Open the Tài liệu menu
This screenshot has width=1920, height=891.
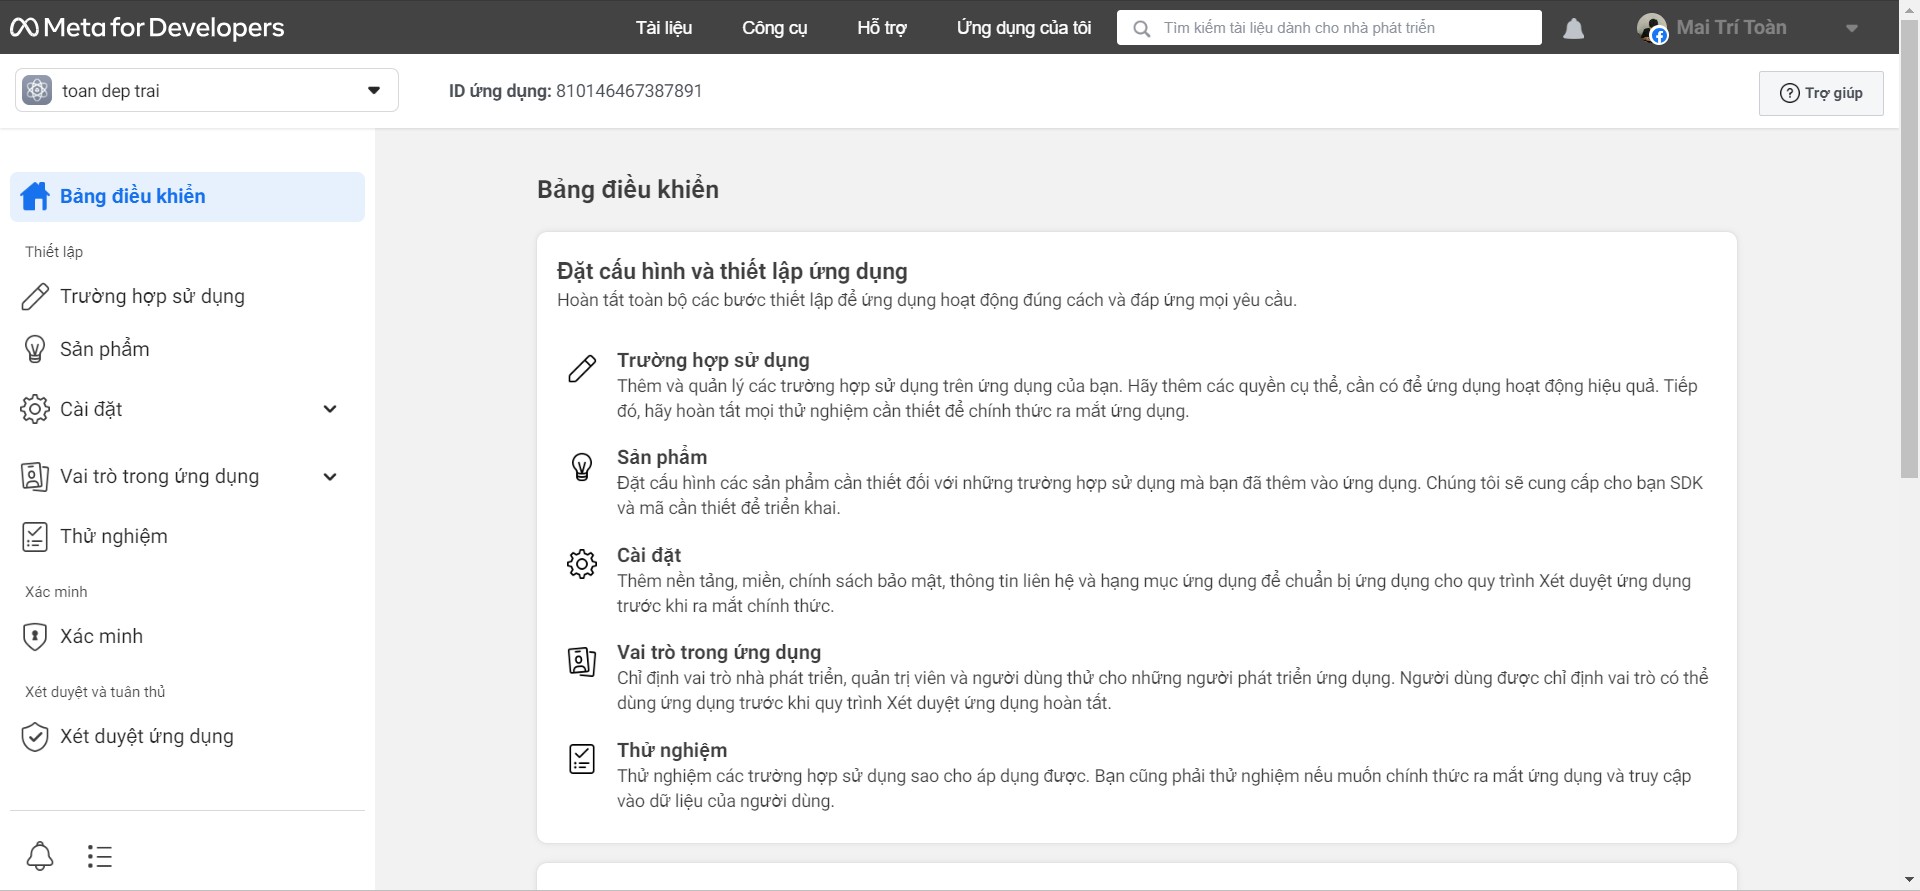664,28
